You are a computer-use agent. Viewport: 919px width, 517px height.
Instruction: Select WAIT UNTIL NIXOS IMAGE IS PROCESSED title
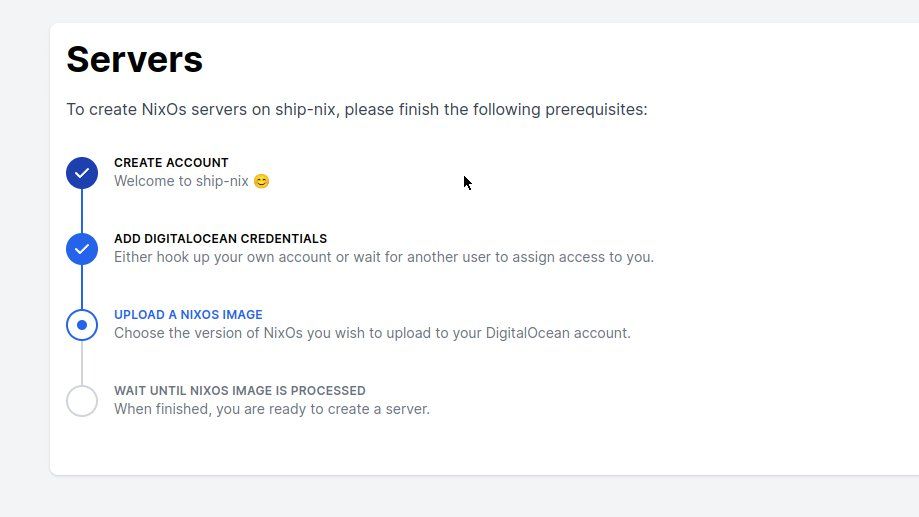239,391
